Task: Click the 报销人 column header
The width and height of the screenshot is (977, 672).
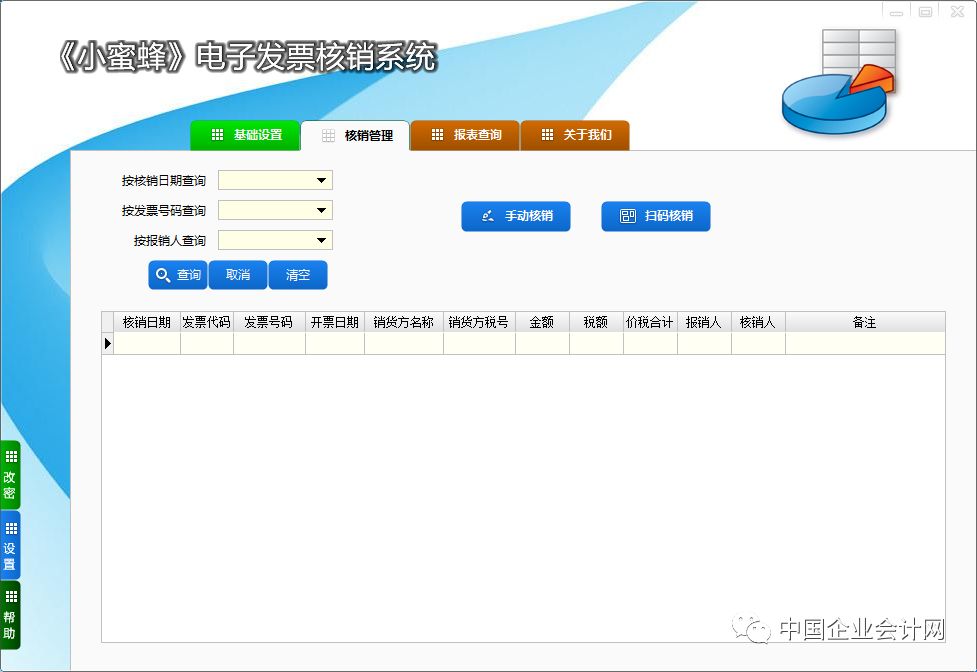Action: tap(704, 322)
